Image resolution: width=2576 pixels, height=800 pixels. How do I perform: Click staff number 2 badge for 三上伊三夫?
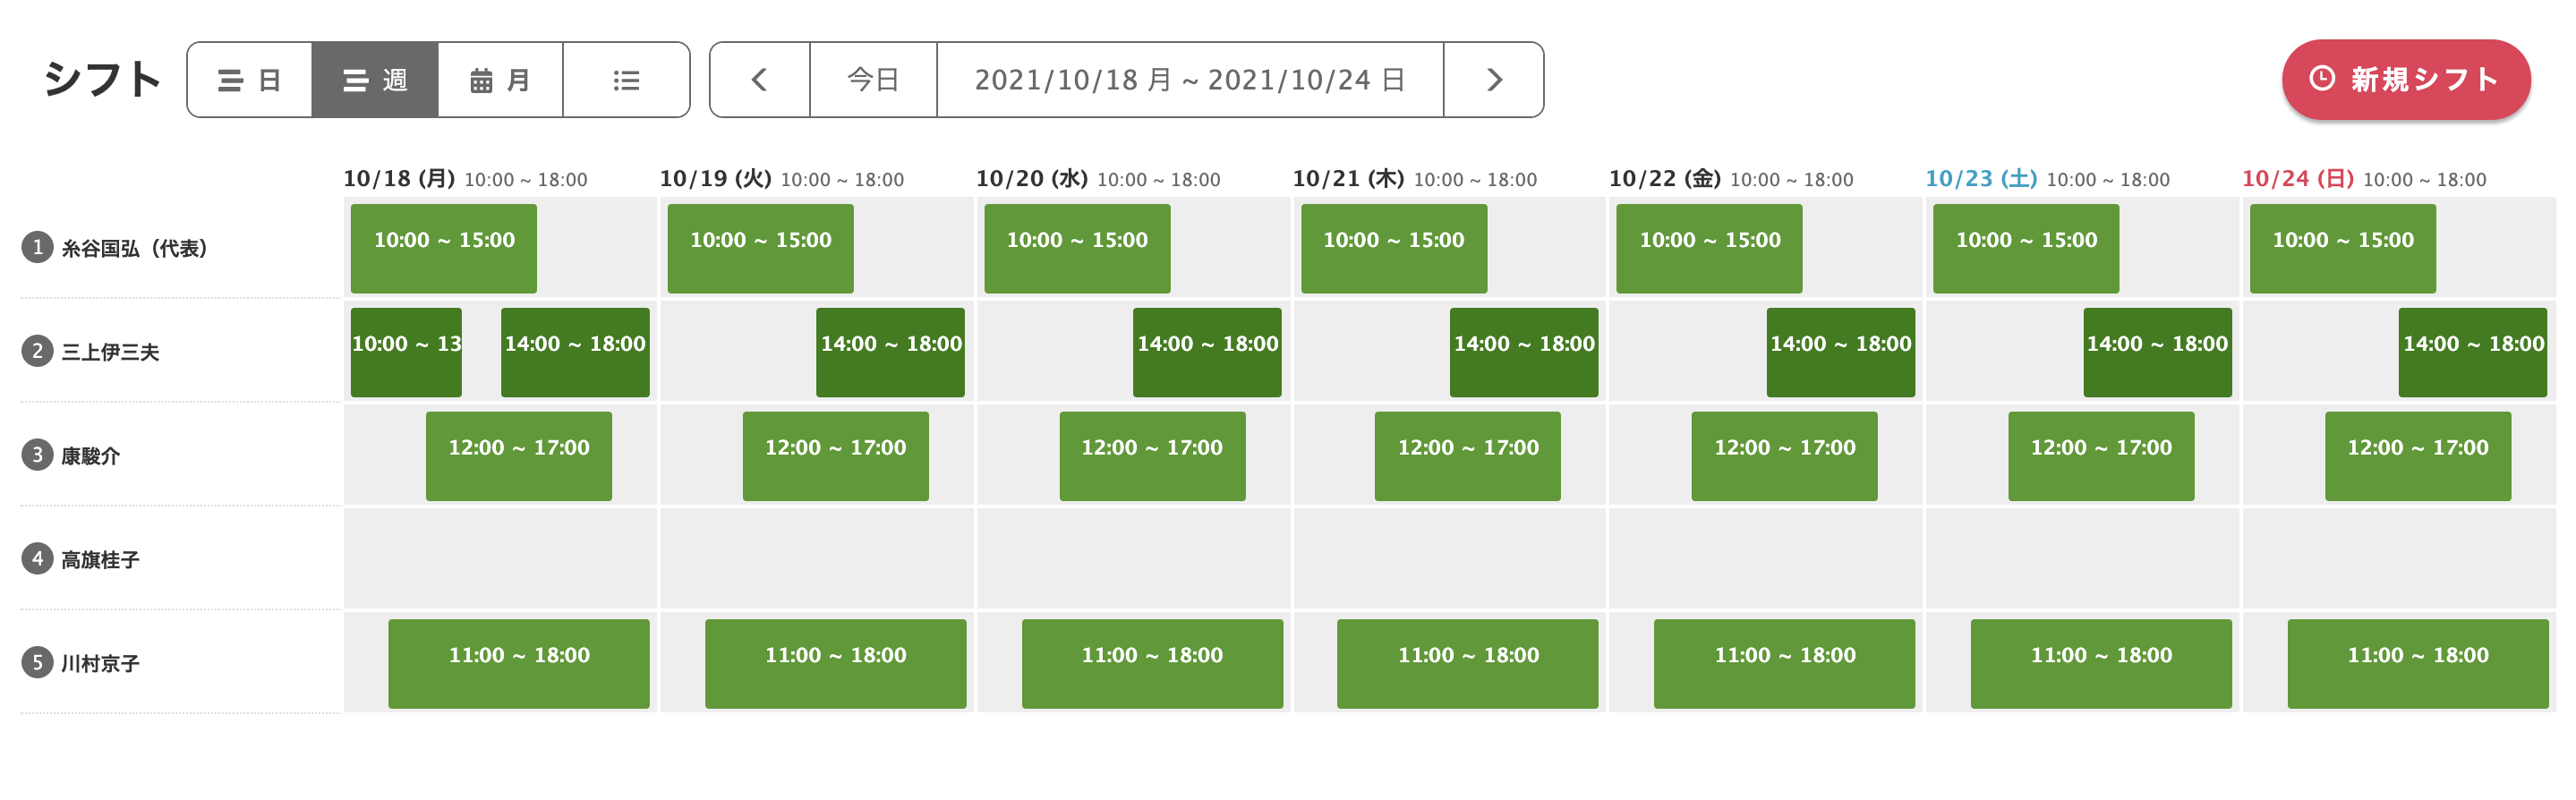point(37,351)
